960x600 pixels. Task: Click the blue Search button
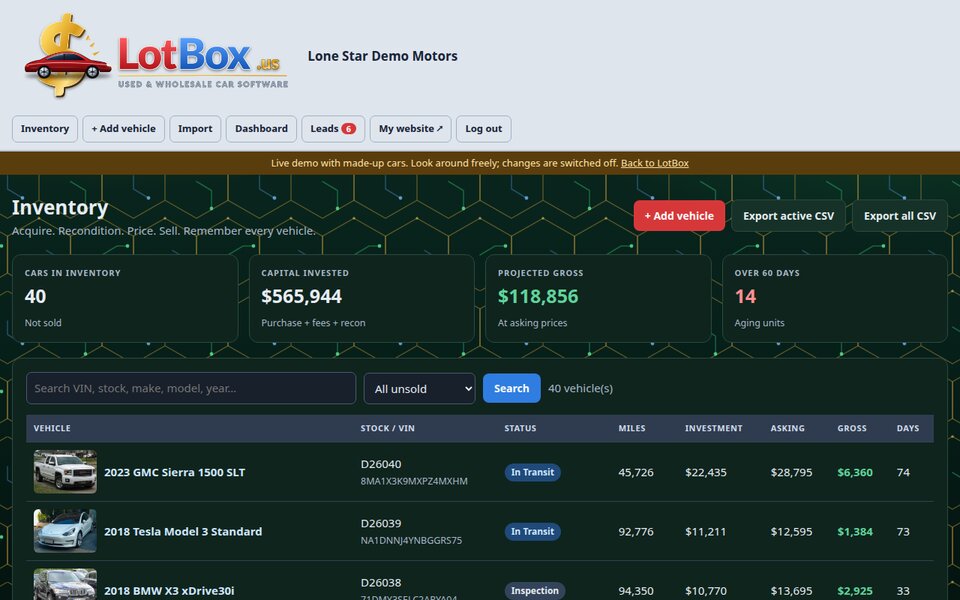512,388
